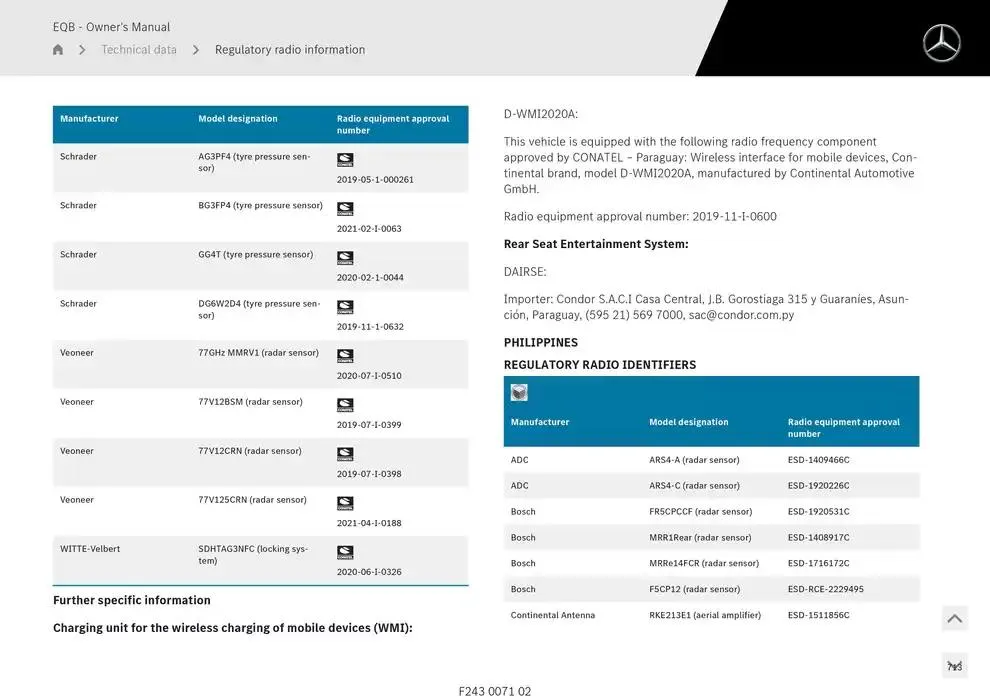Click the EQB Owner's Manual title
This screenshot has width=990, height=700.
point(110,26)
